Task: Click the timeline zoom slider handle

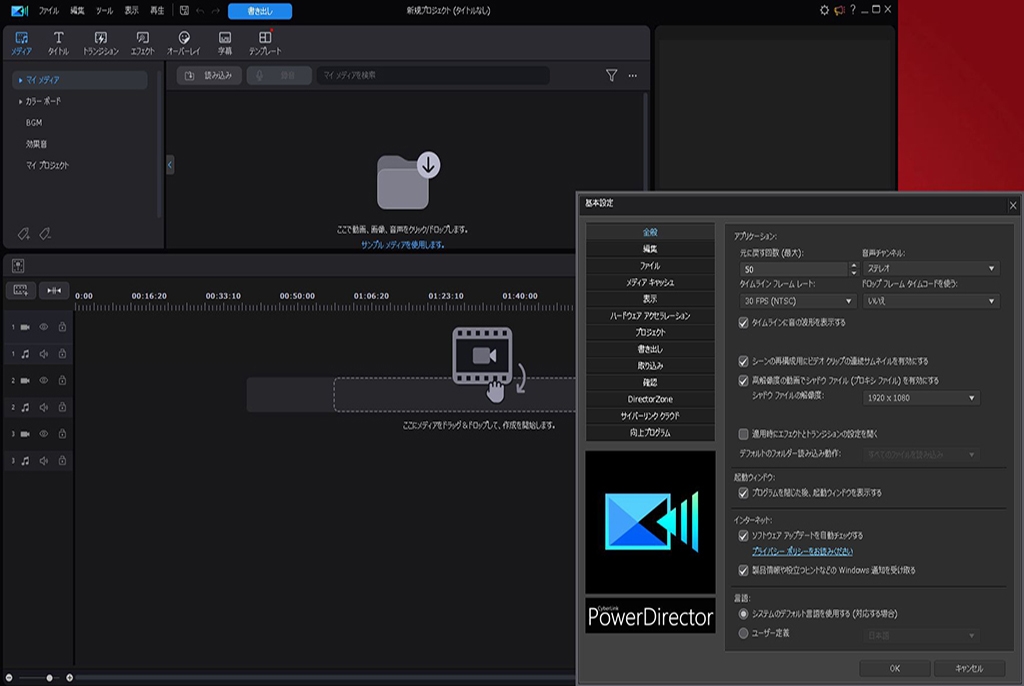Action: click(49, 678)
